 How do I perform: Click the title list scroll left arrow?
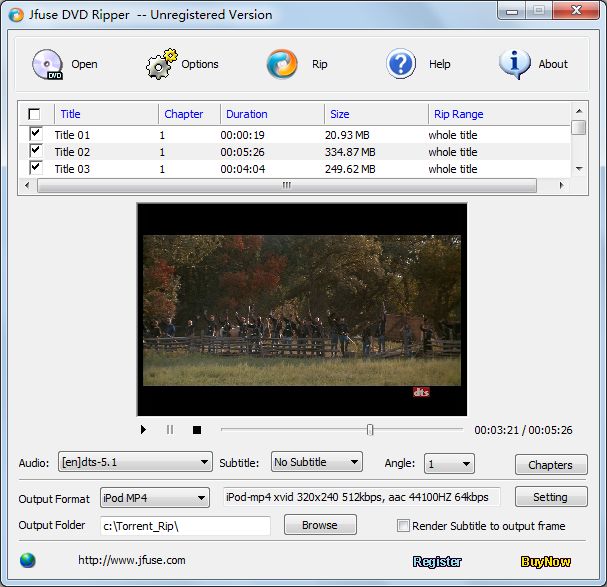point(27,185)
